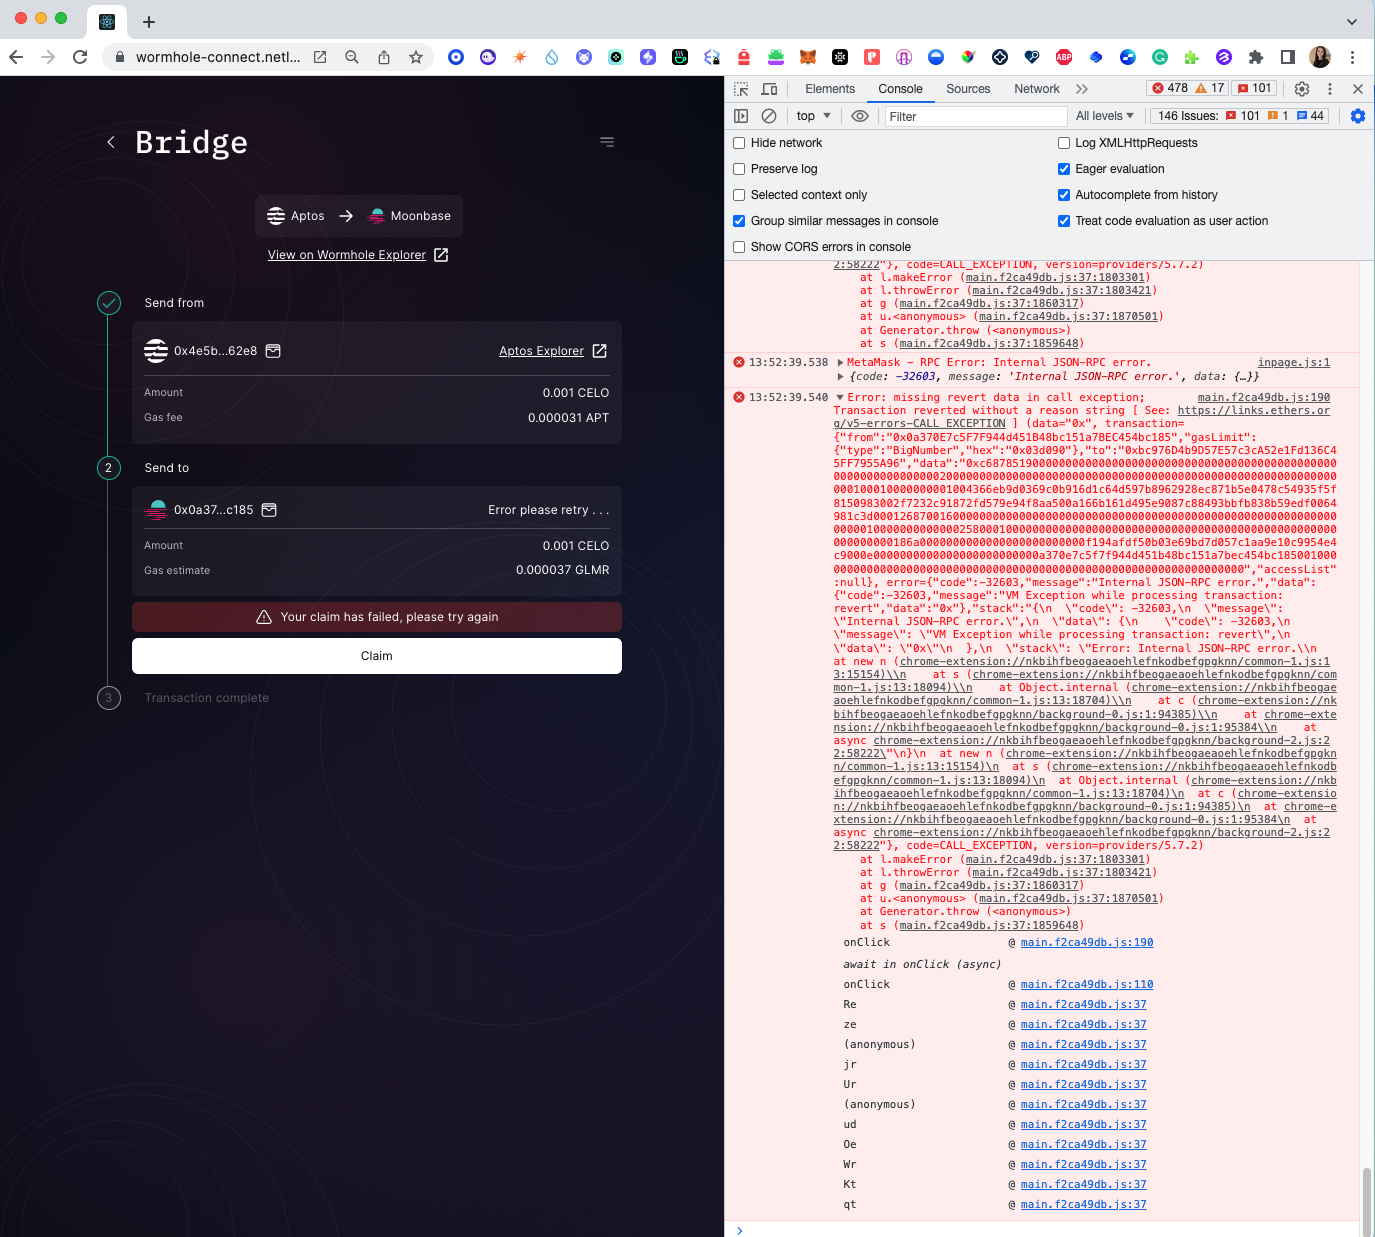The image size is (1375, 1237).
Task: Select the inspect element cursor tool
Action: point(741,88)
